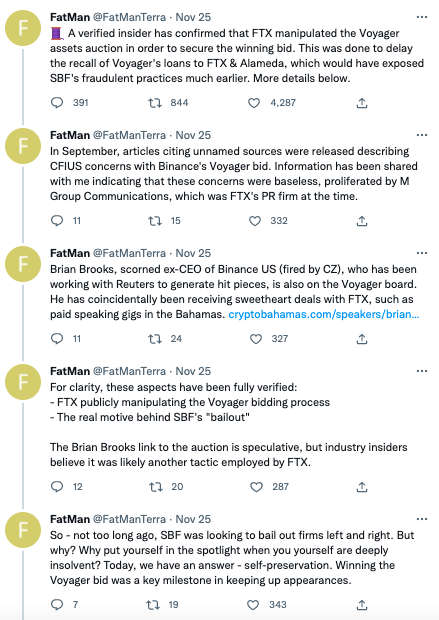Reply to the tweet with 12 replies
This screenshot has width=439, height=620.
point(57,486)
